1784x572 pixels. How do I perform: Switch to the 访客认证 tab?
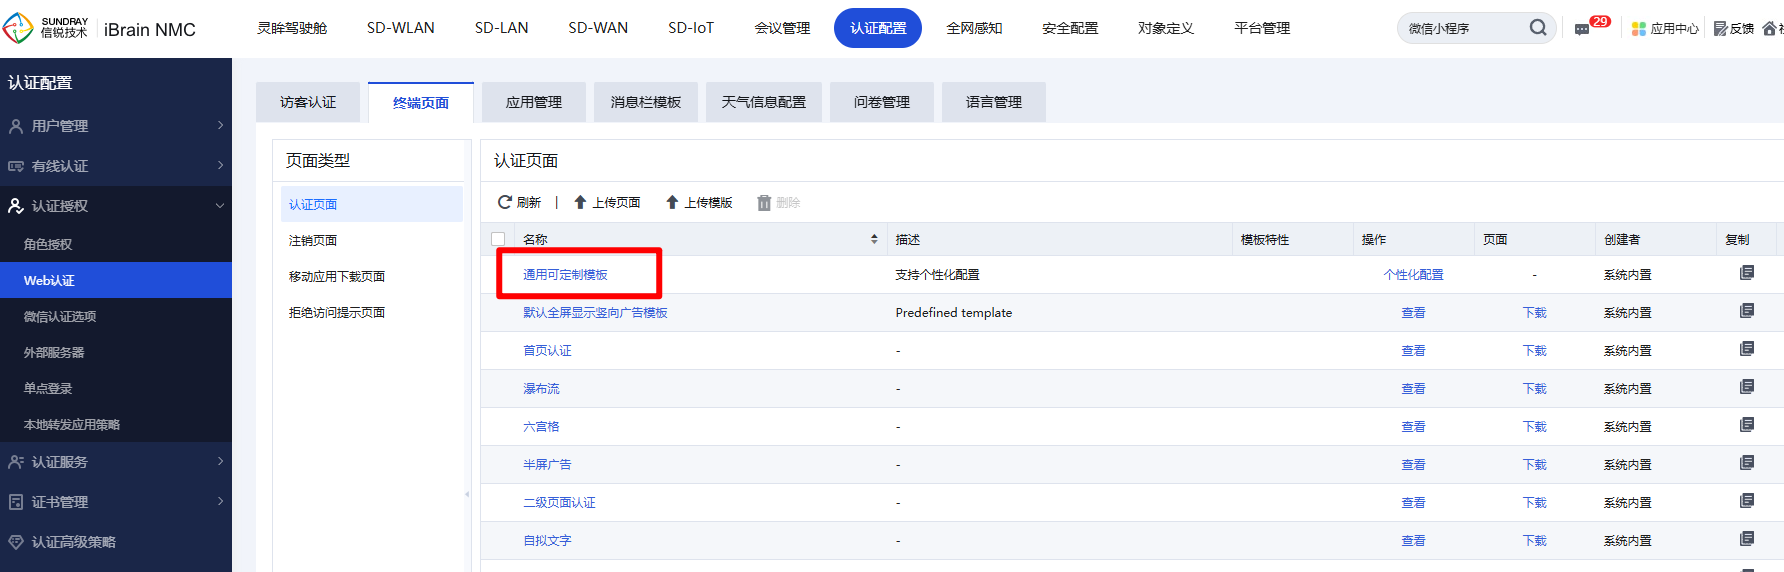pos(308,102)
